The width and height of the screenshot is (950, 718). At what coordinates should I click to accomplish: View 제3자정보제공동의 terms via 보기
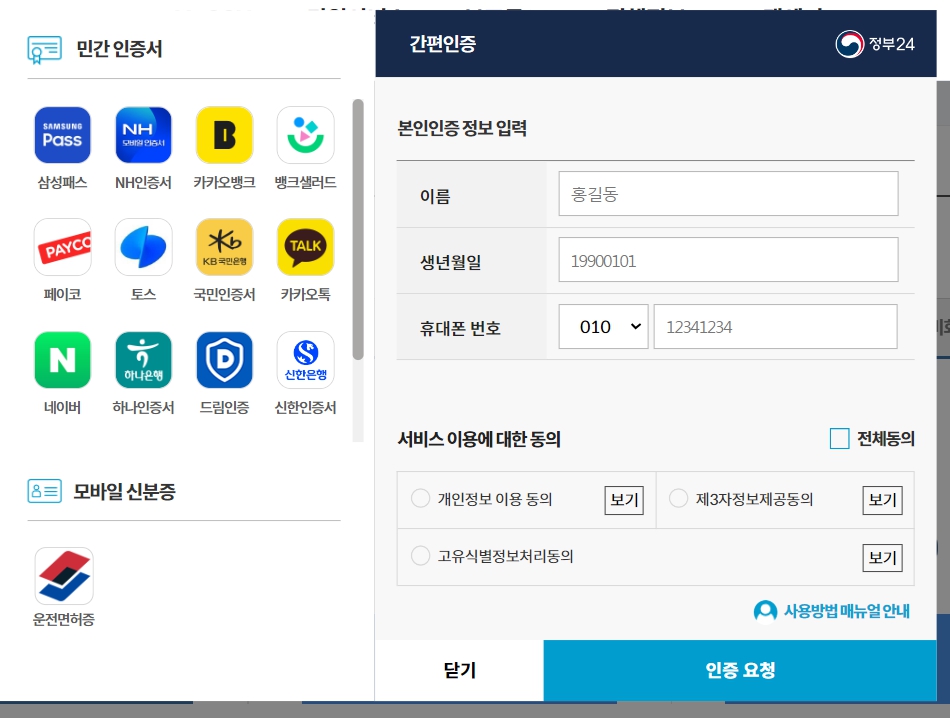click(x=882, y=500)
